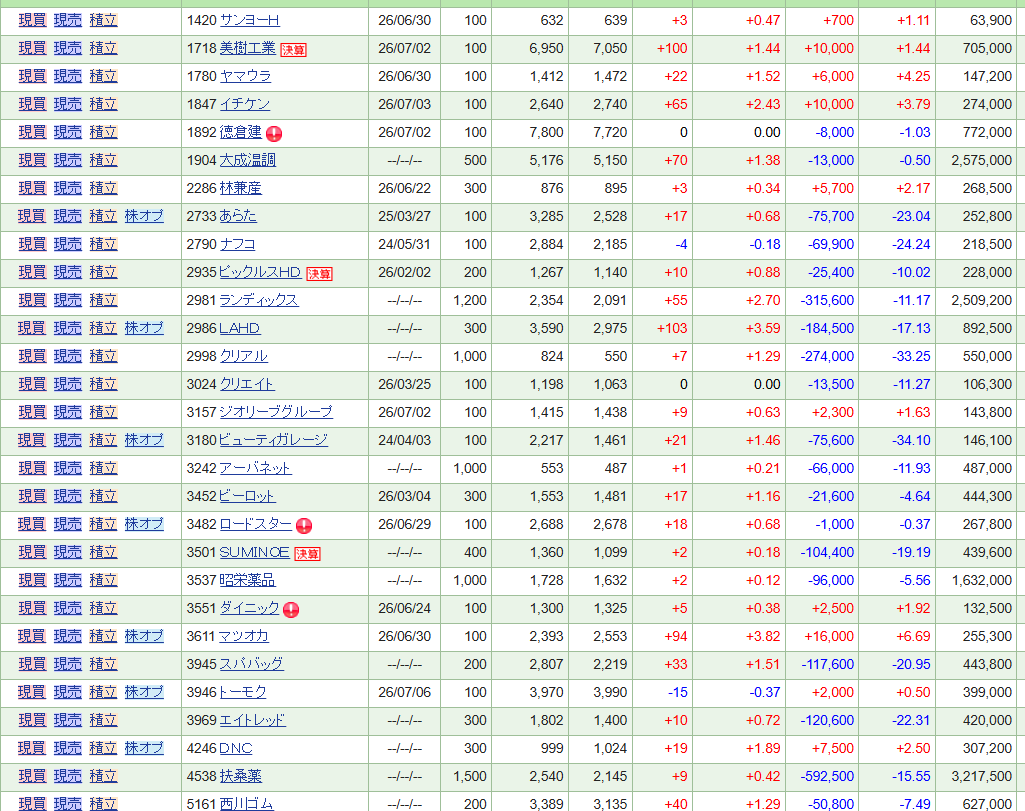Open stock page for ナフコ
Viewport: 1025px width, 811px height.
coord(237,244)
